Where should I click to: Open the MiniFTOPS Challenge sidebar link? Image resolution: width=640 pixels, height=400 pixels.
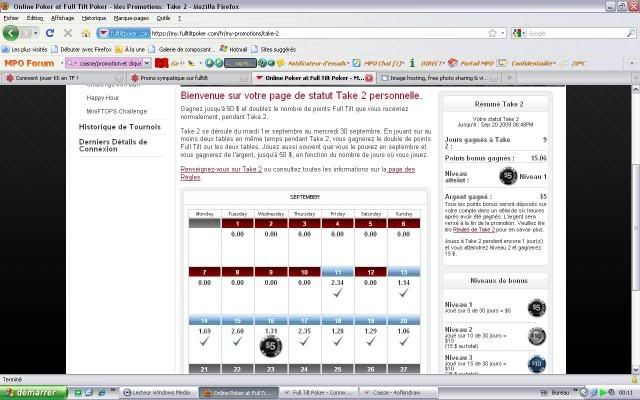(117, 111)
